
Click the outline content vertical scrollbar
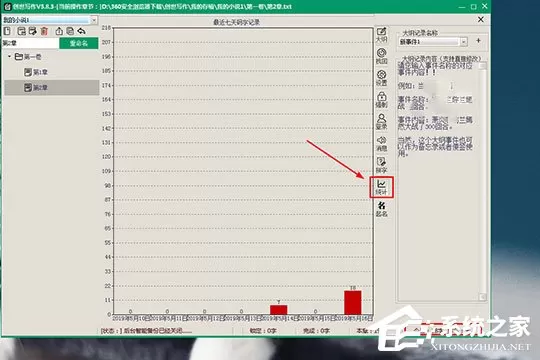point(483,181)
